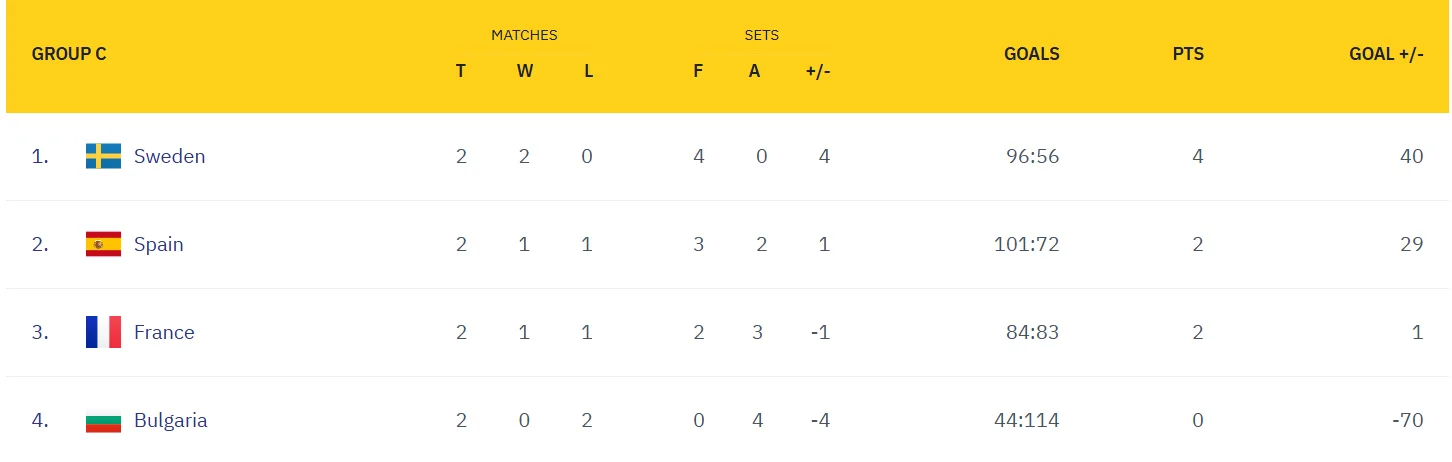
Task: Click the Spain flag icon
Action: coord(103,244)
